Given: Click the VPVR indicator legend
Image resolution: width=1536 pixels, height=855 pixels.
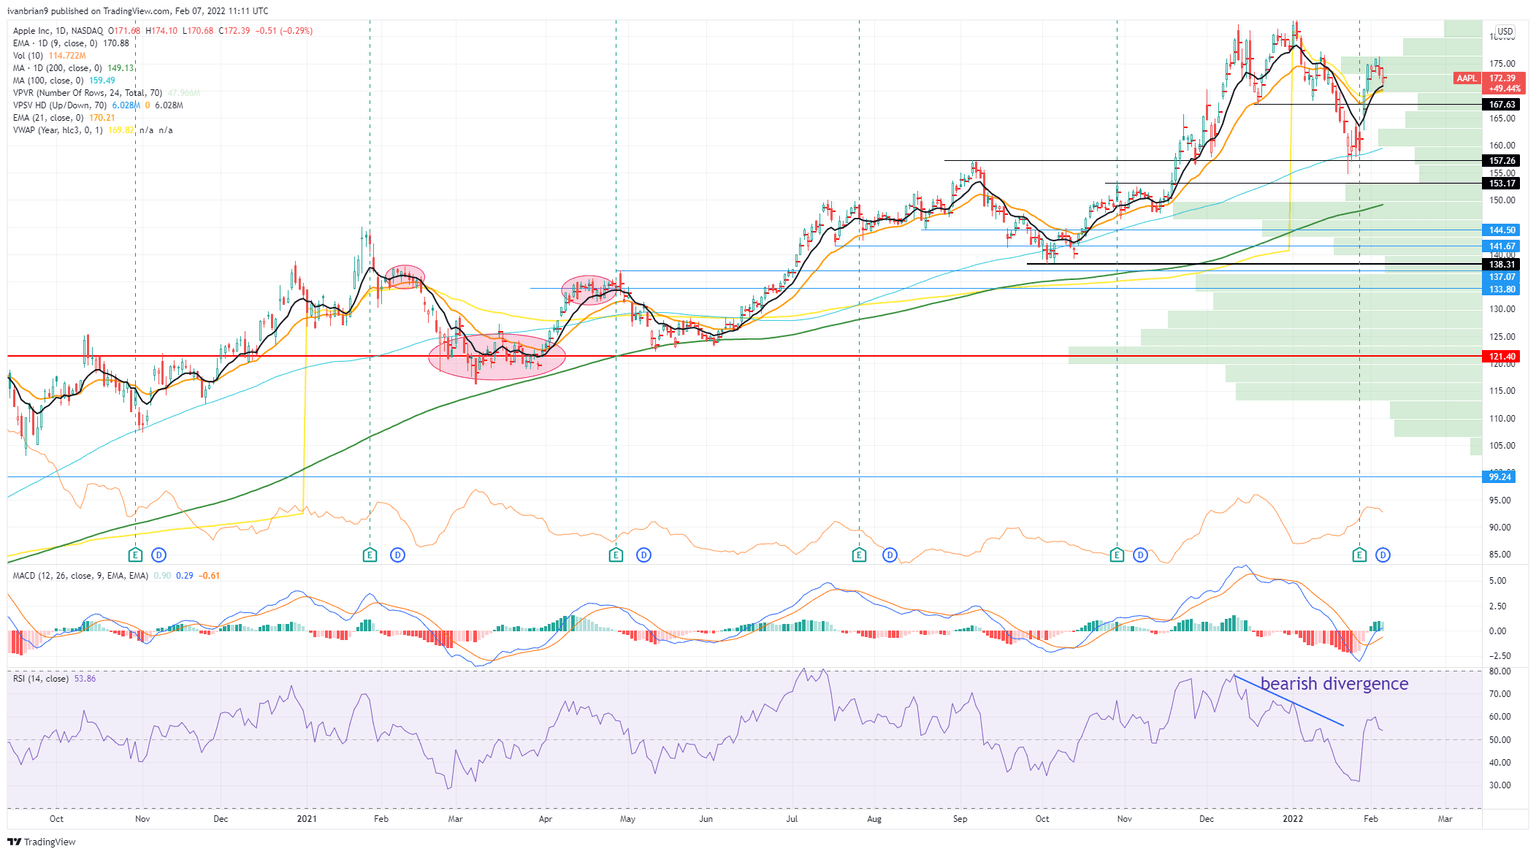Looking at the screenshot, I should pos(105,93).
